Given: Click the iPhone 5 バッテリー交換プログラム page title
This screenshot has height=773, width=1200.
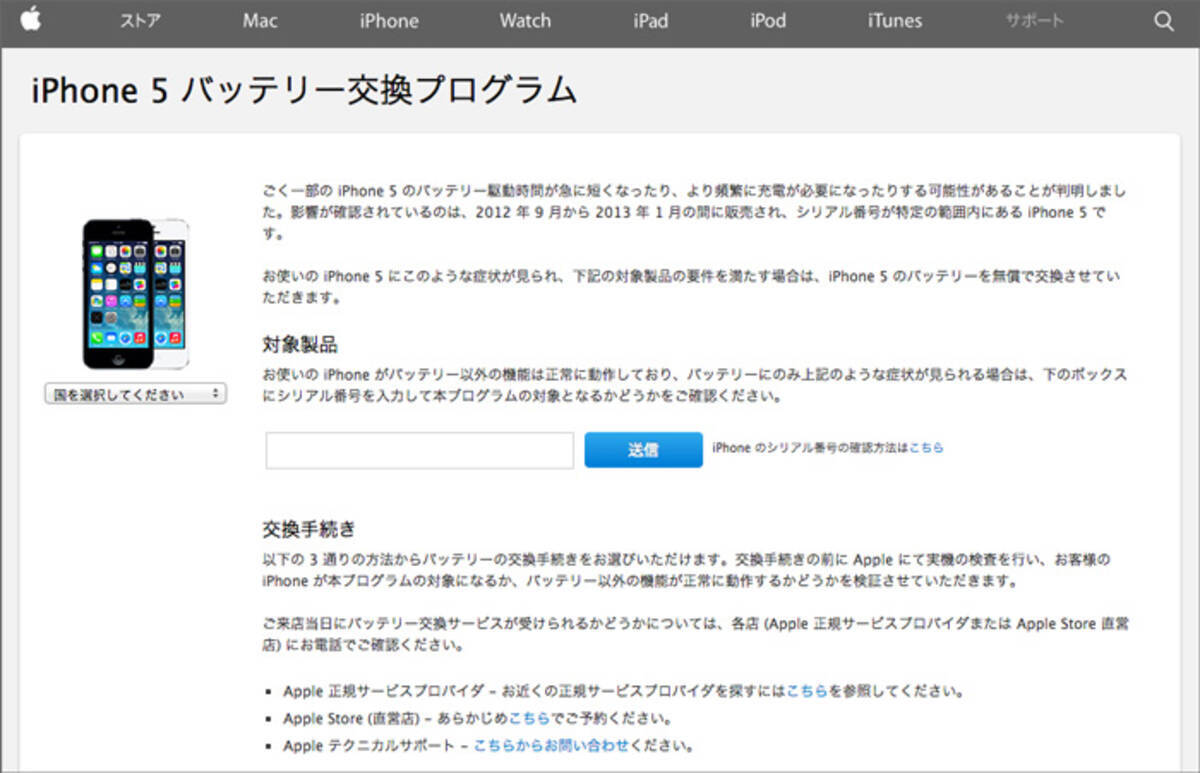Looking at the screenshot, I should point(304,91).
